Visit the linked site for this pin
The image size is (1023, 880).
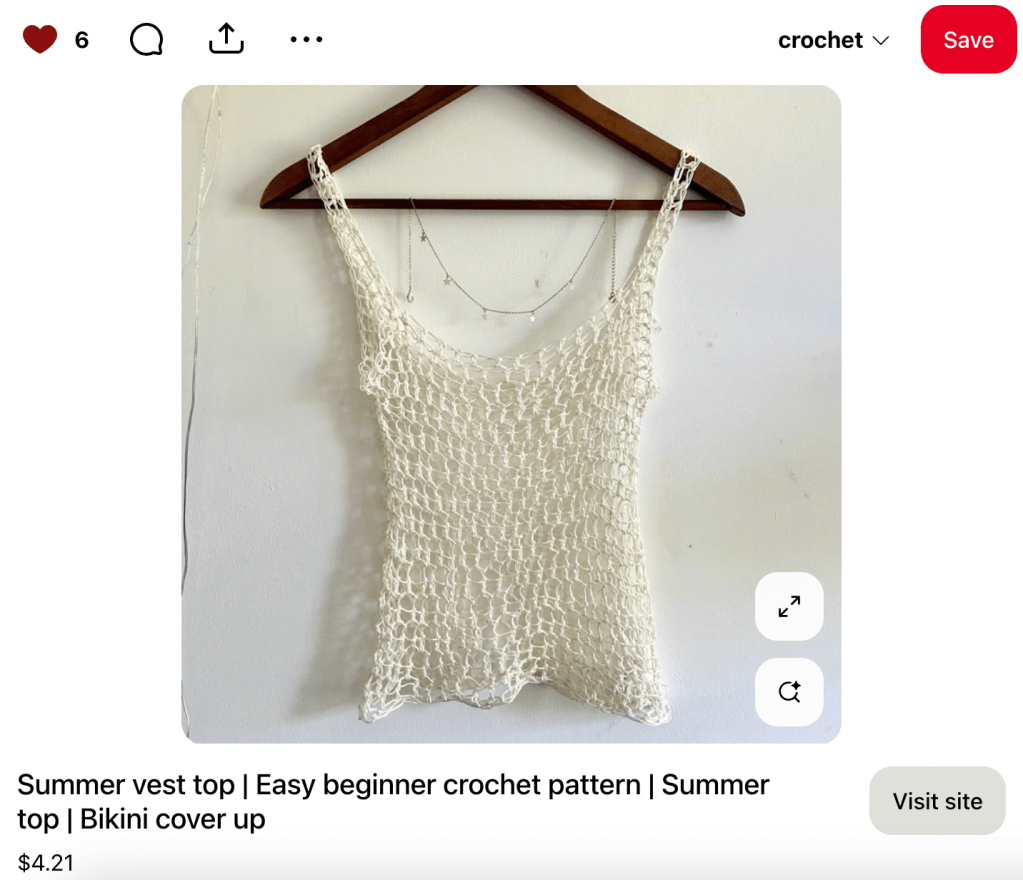(937, 800)
